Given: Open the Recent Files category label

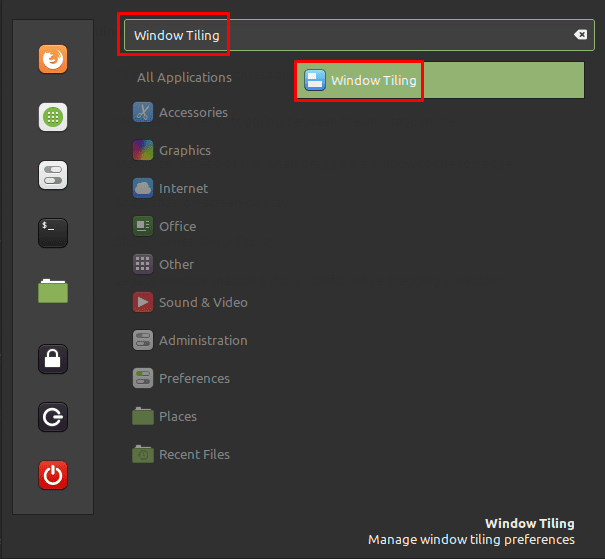Looking at the screenshot, I should (194, 454).
